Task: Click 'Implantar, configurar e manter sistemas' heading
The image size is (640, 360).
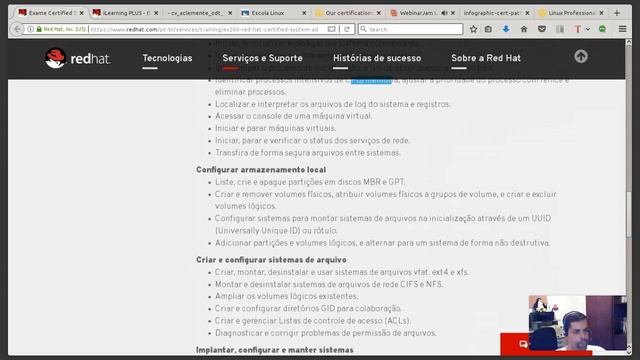Action: point(275,350)
